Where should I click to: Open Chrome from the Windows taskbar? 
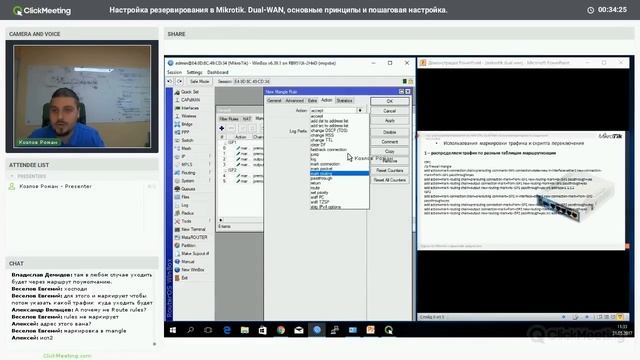(281, 330)
